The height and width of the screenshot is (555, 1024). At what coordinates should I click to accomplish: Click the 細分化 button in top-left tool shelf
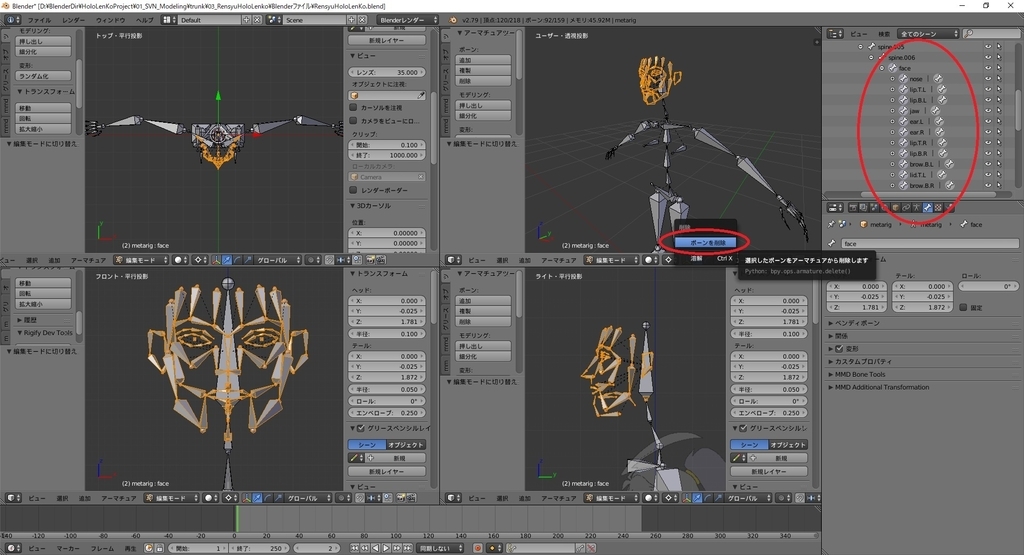[x=43, y=52]
